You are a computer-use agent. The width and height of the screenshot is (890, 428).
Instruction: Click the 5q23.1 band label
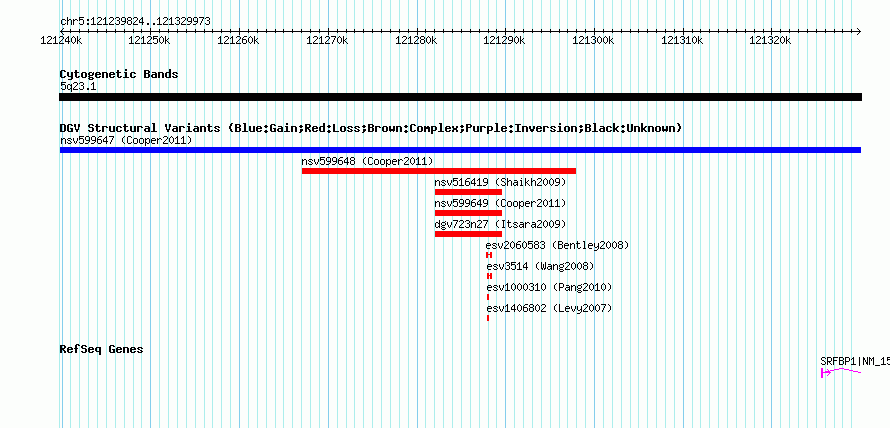[78, 86]
